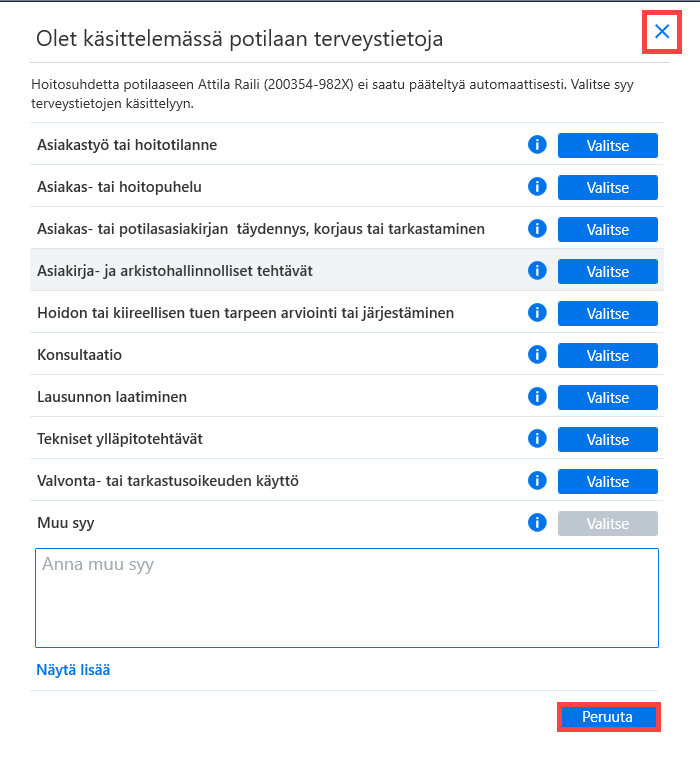View info for Valvonta- tai tarkastusoikeuden käyttö
The width and height of the screenshot is (700, 770).
(x=537, y=481)
